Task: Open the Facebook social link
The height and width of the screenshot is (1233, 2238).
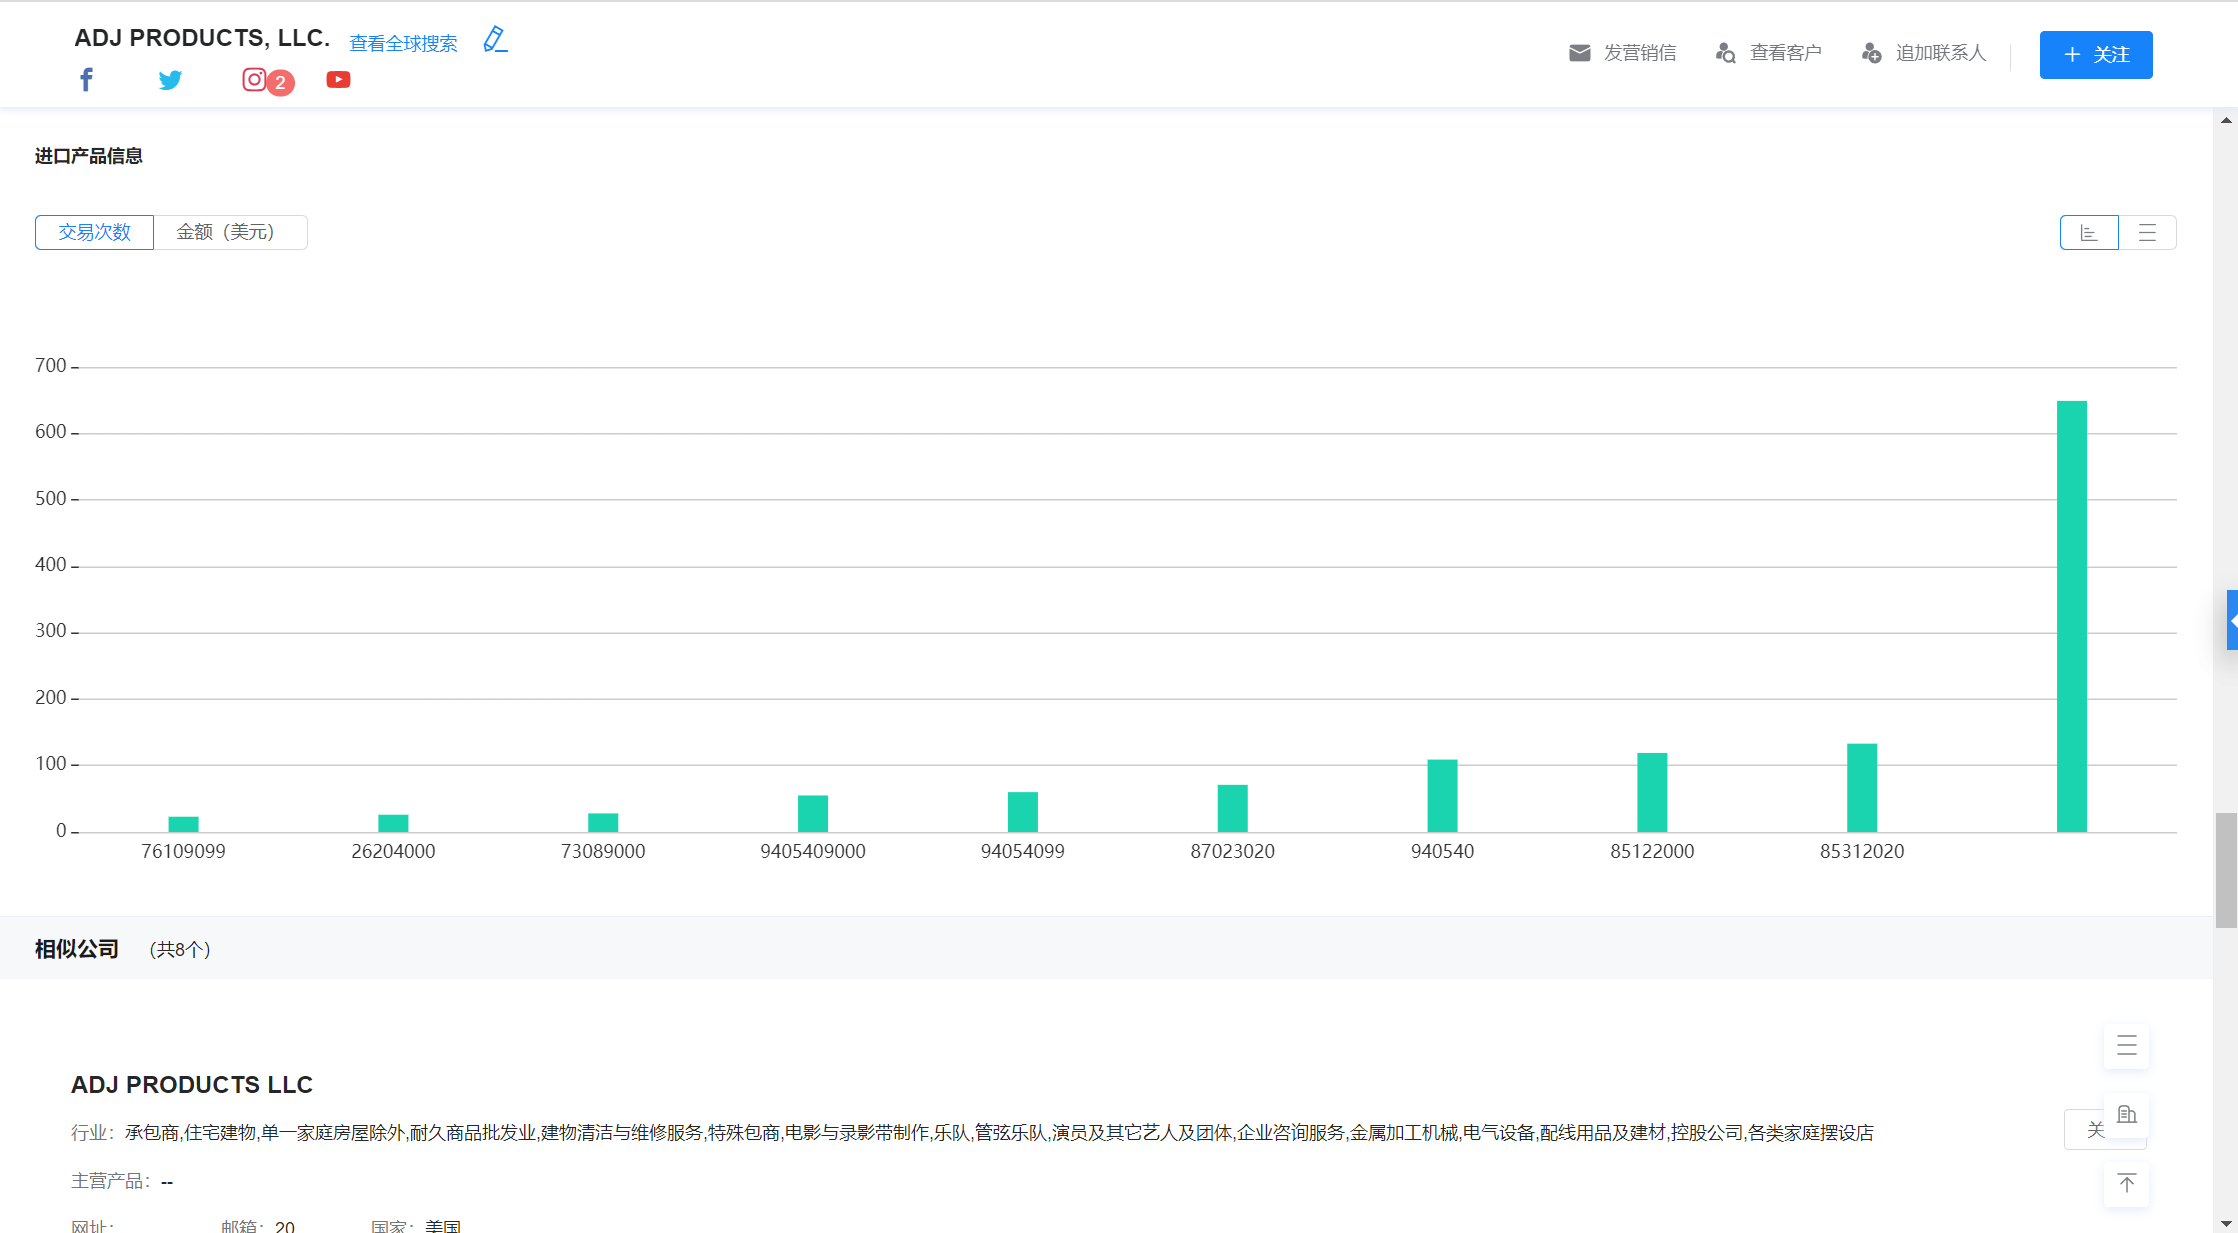Action: point(87,80)
